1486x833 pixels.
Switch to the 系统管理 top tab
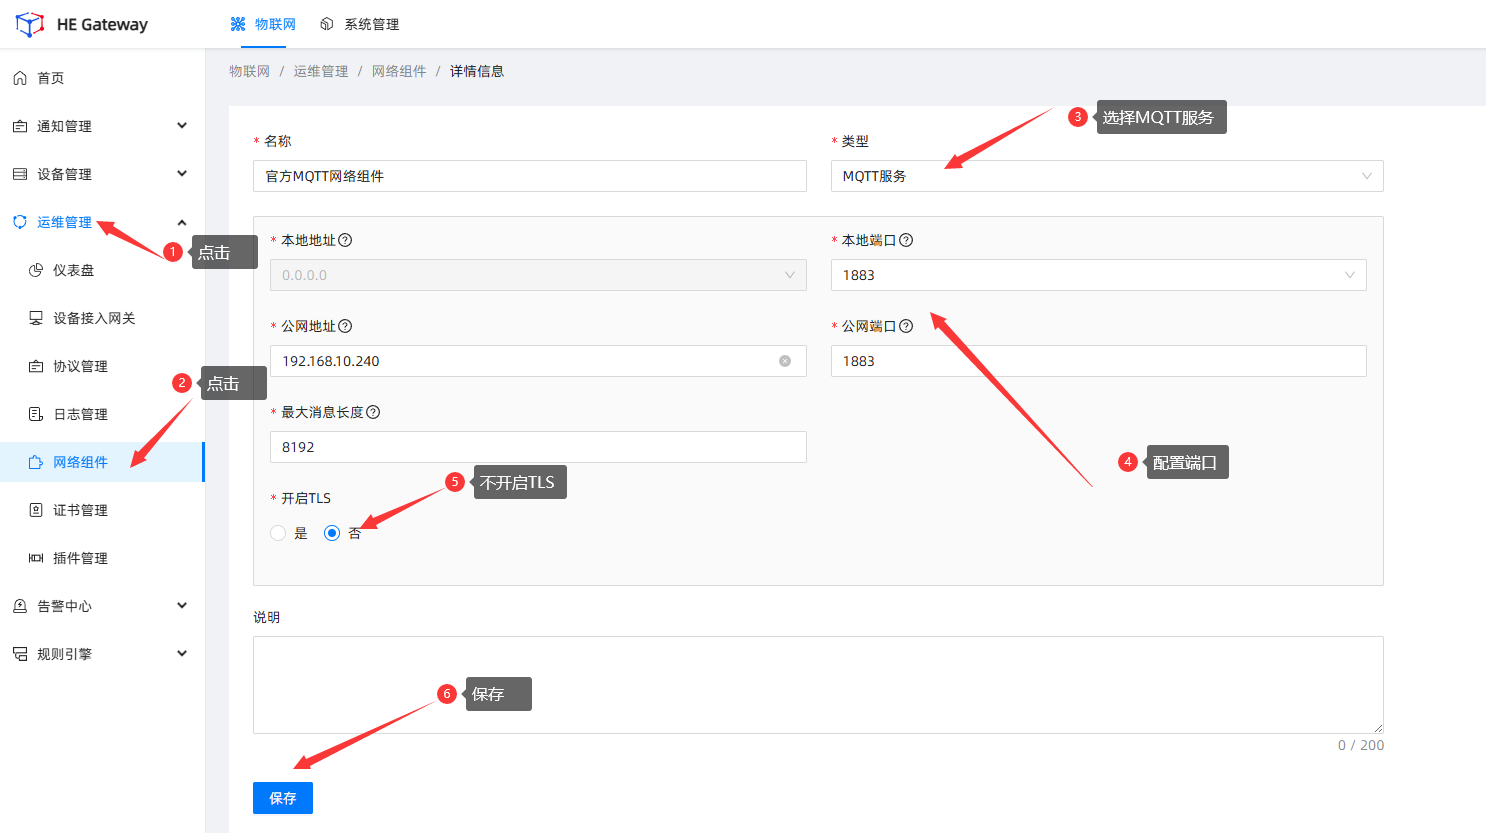click(360, 24)
